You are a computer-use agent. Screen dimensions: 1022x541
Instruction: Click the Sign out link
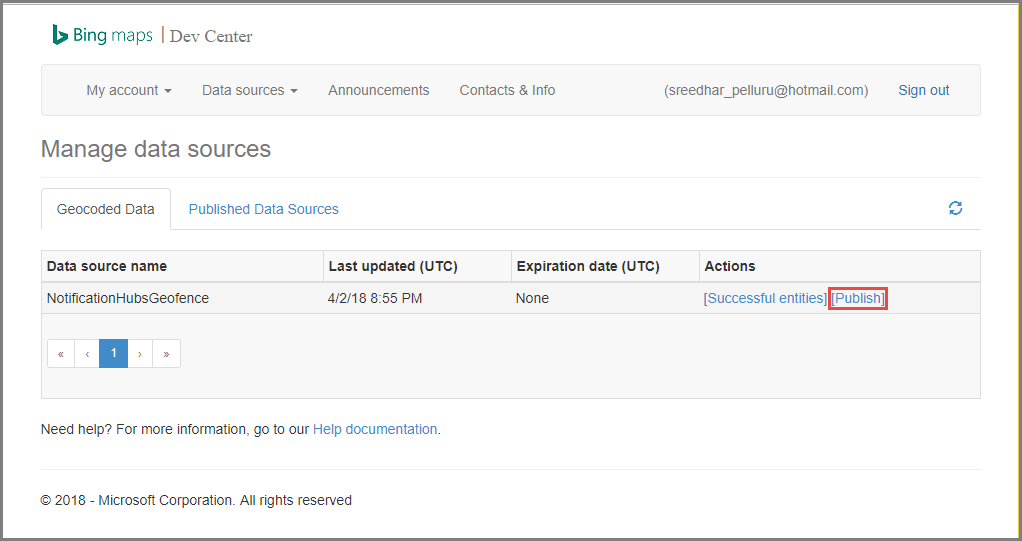click(x=923, y=90)
